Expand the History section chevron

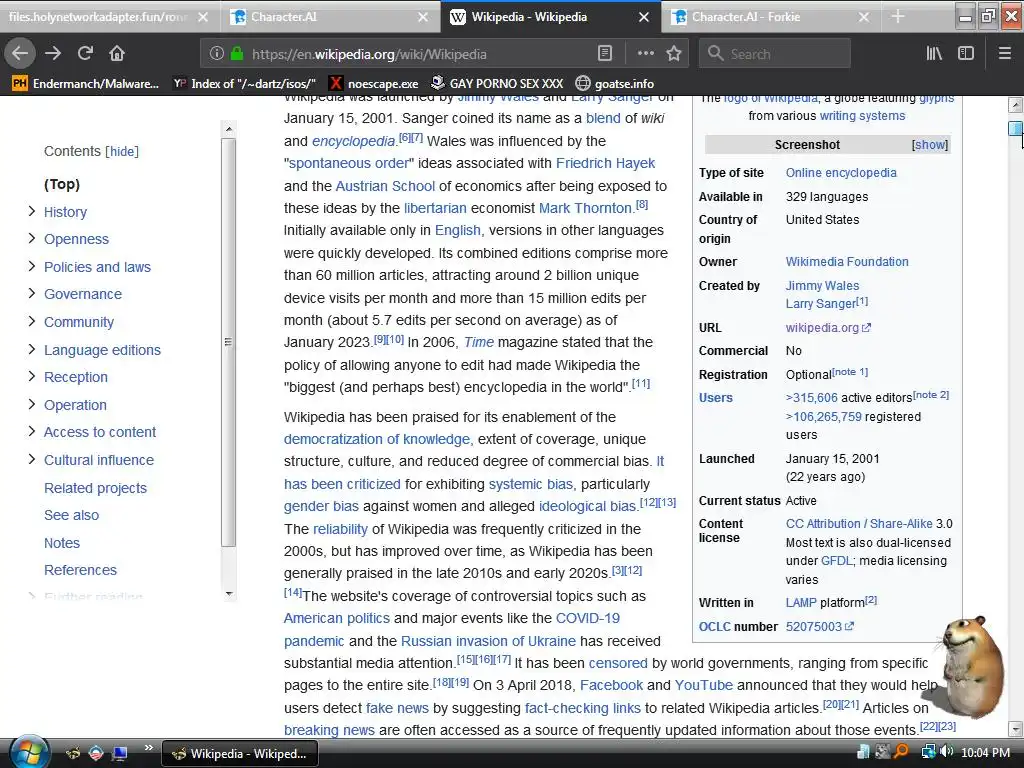click(31, 211)
